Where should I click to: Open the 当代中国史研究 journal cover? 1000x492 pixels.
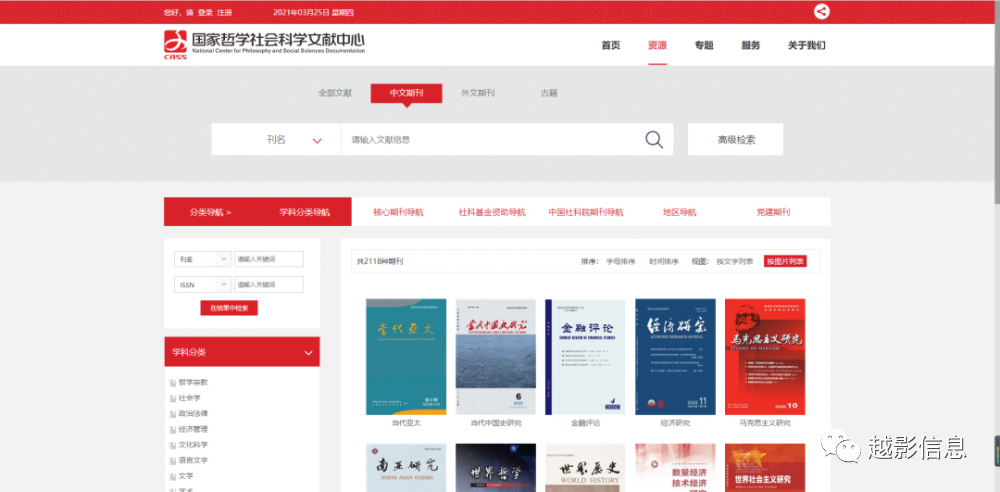coord(496,357)
